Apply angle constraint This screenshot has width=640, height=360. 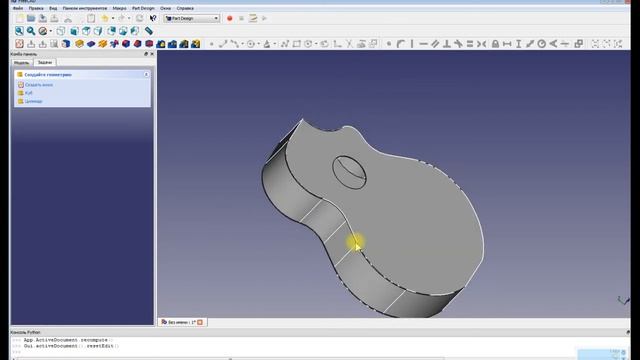click(x=553, y=44)
